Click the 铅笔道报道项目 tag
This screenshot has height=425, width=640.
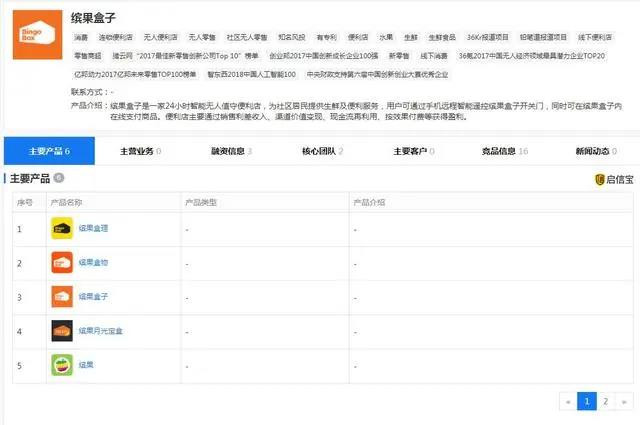pyautogui.click(x=543, y=37)
